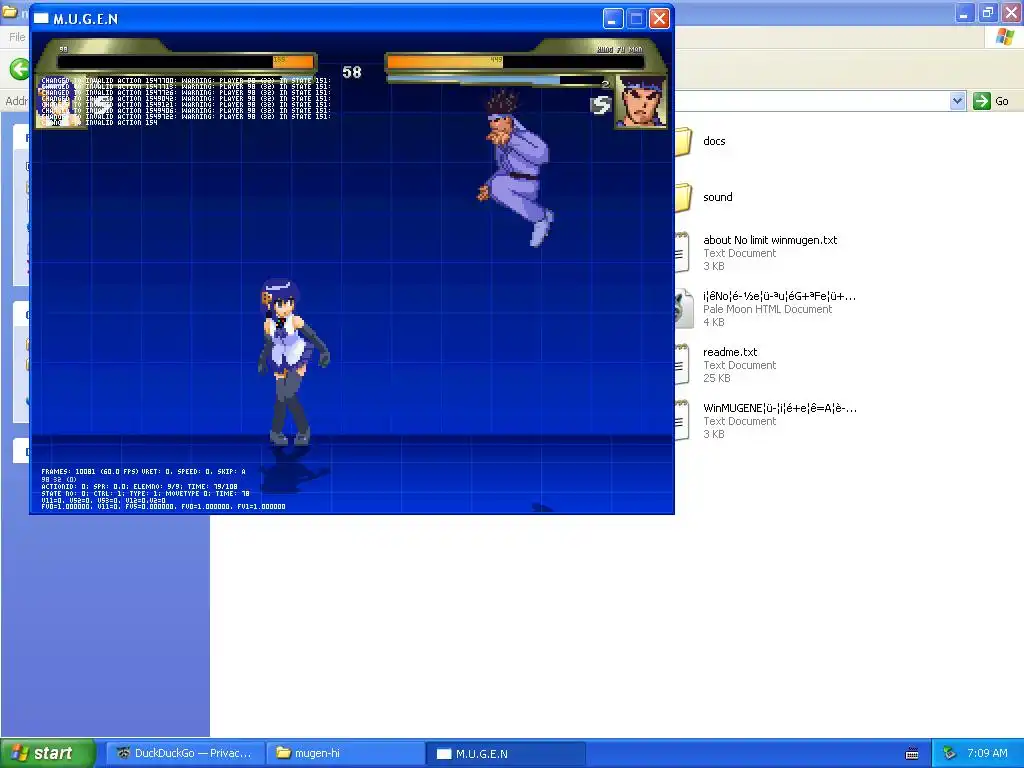Click the round timer showing 58
The image size is (1024, 768).
(x=351, y=72)
